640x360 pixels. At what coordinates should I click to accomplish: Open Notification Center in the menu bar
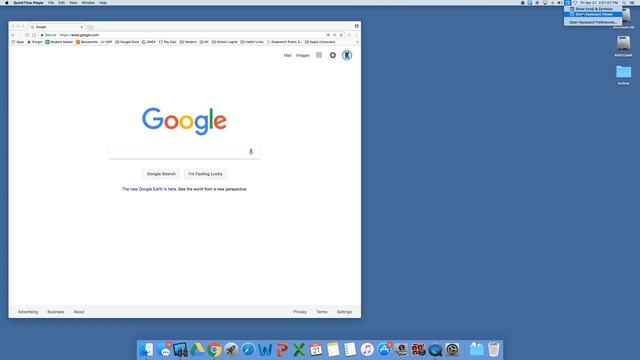(x=632, y=3)
